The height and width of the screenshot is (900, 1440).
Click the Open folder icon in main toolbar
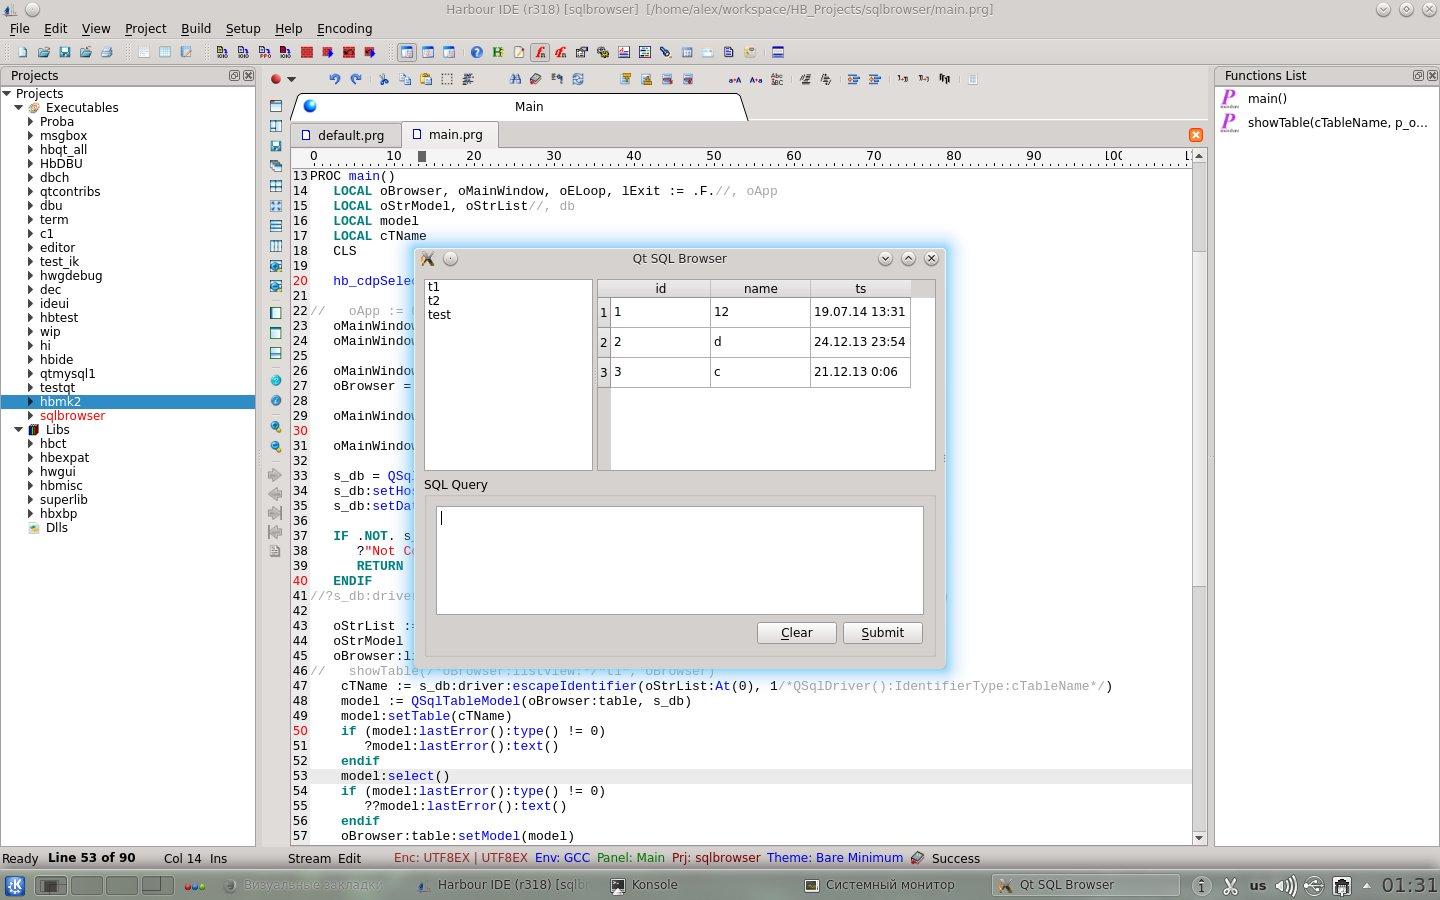click(x=43, y=52)
